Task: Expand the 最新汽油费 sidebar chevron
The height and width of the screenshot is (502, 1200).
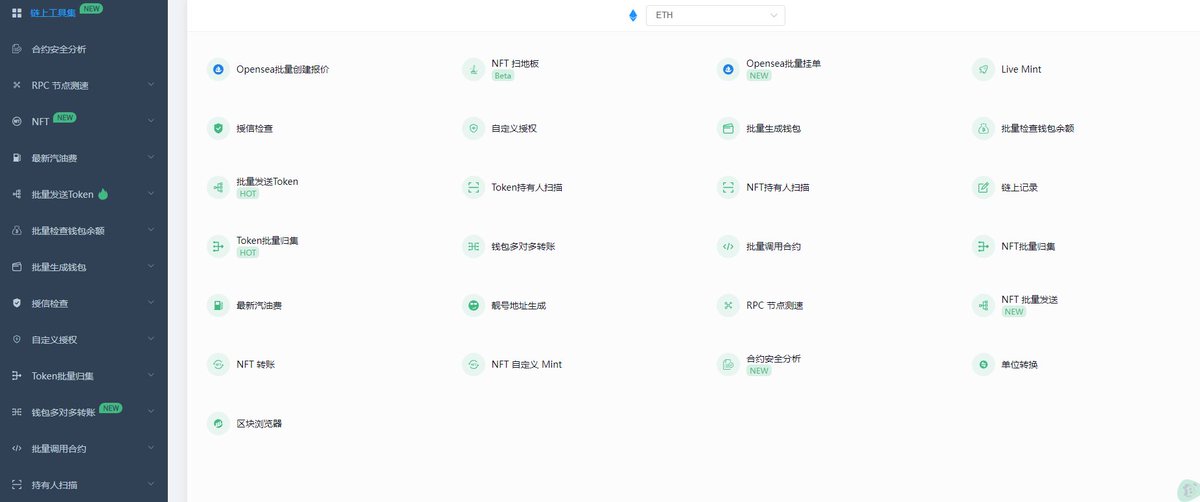Action: pyautogui.click(x=151, y=158)
